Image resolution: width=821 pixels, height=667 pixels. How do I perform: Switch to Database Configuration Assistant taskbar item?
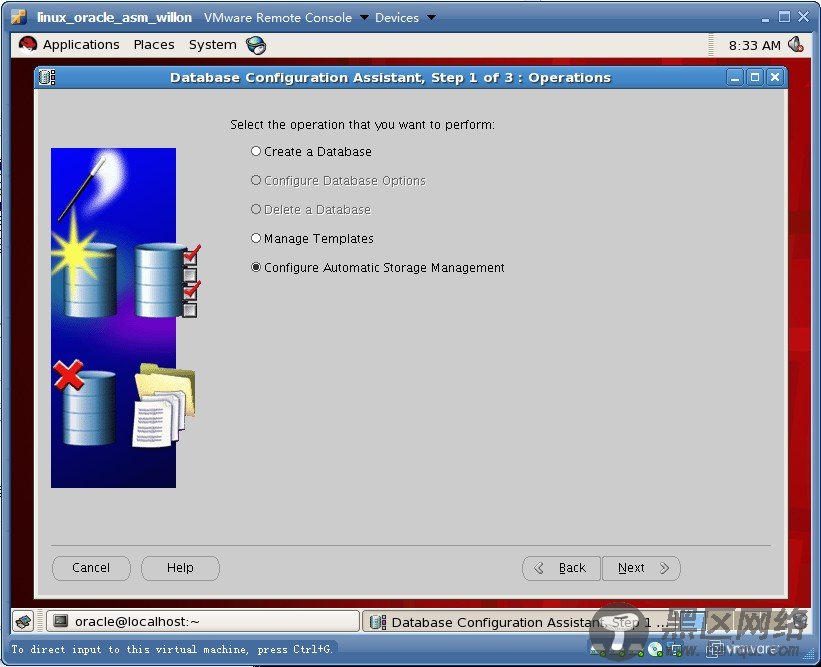click(518, 622)
